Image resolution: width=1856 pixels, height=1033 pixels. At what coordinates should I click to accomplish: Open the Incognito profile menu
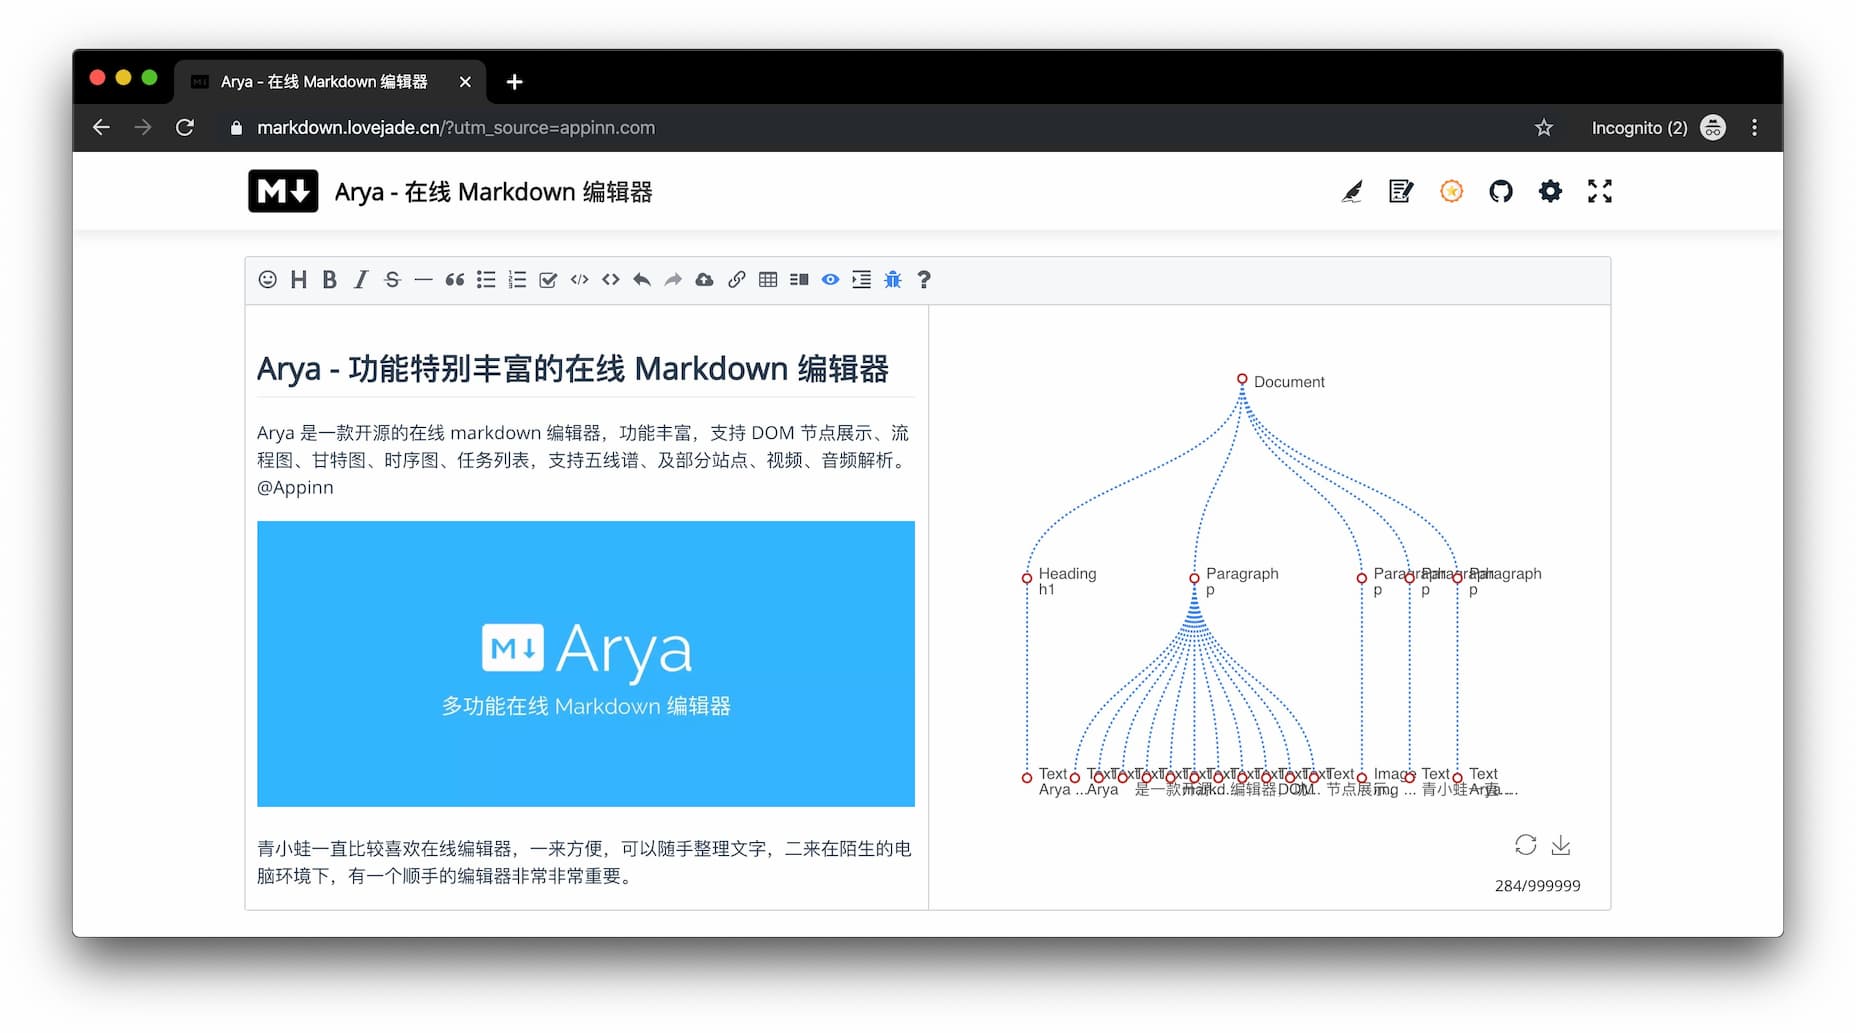(x=1658, y=128)
